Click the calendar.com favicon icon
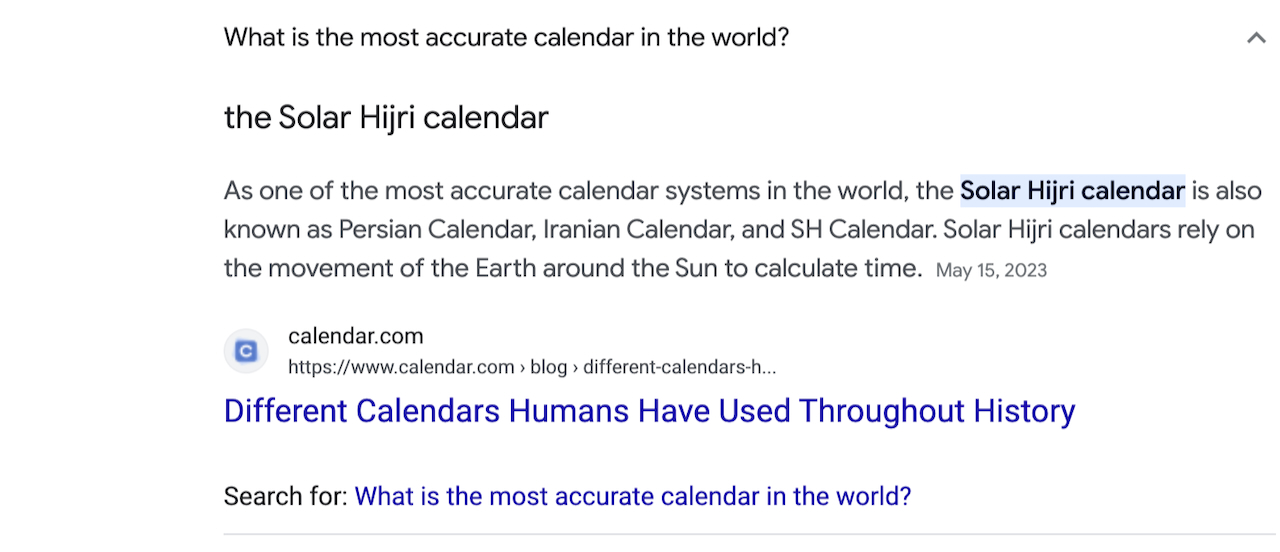 246,351
